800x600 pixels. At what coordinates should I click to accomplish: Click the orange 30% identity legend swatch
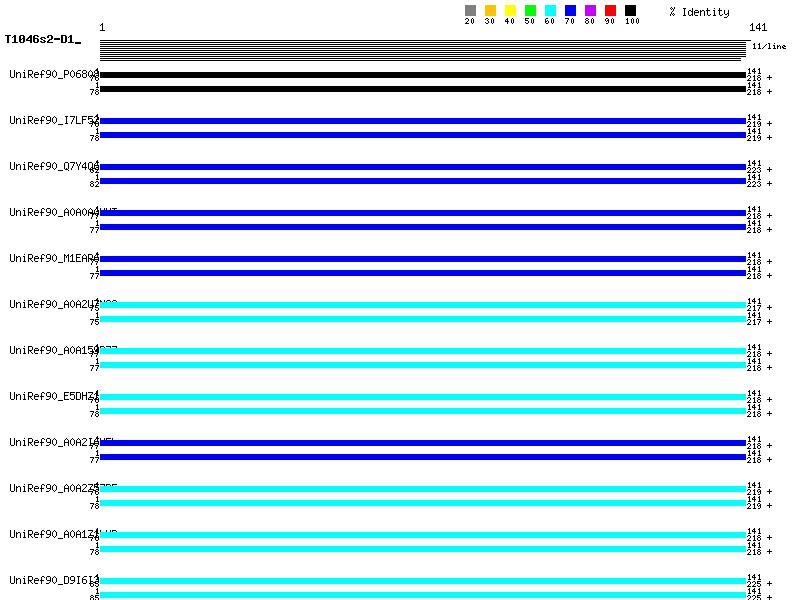(x=490, y=11)
